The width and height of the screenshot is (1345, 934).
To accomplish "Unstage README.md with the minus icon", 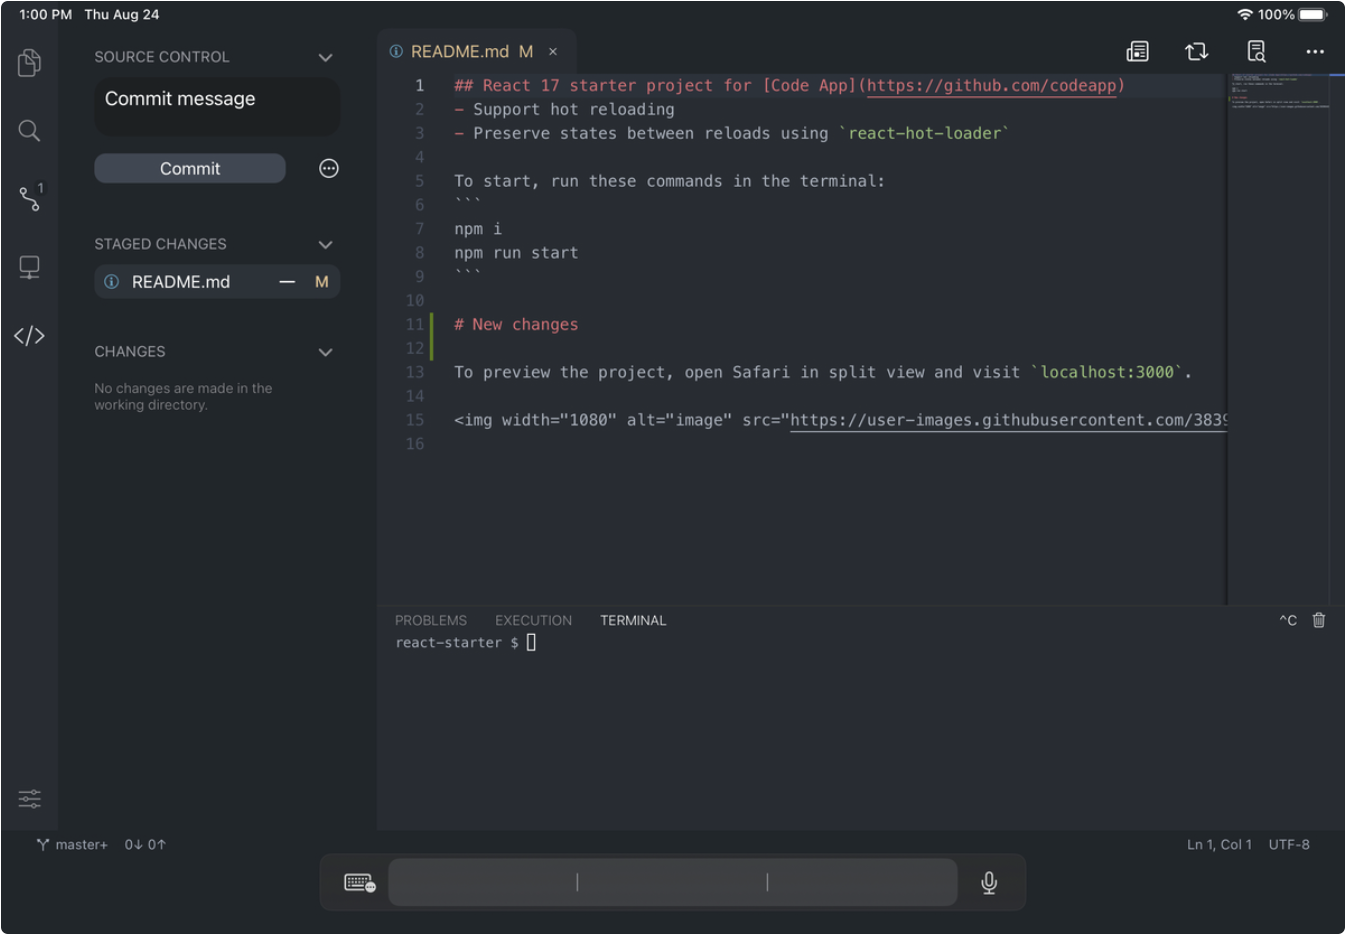I will click(x=287, y=282).
